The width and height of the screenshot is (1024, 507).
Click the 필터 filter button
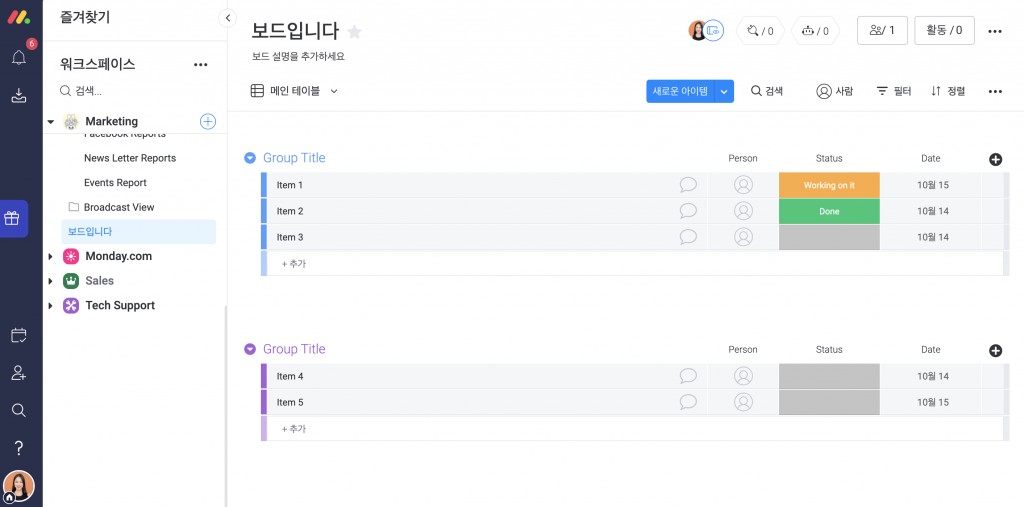click(x=893, y=91)
